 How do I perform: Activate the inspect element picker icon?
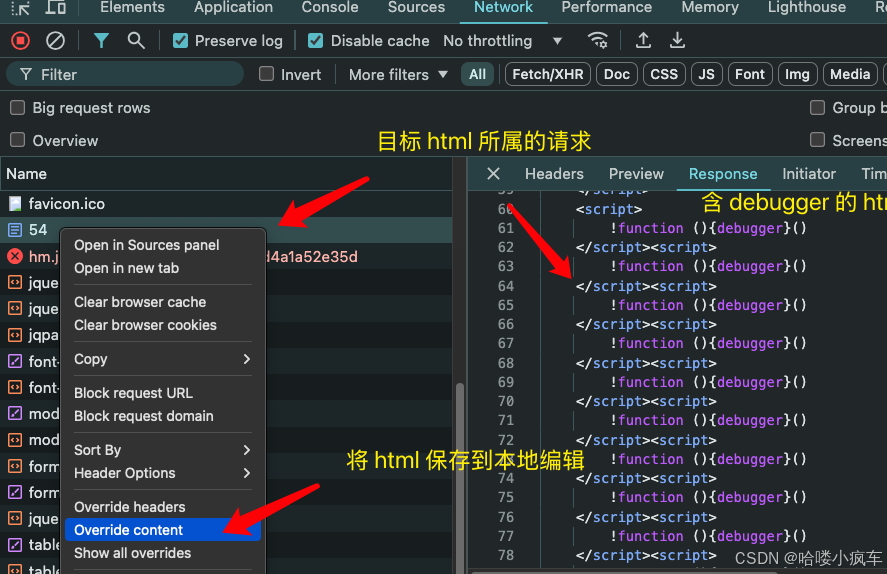(21, 7)
